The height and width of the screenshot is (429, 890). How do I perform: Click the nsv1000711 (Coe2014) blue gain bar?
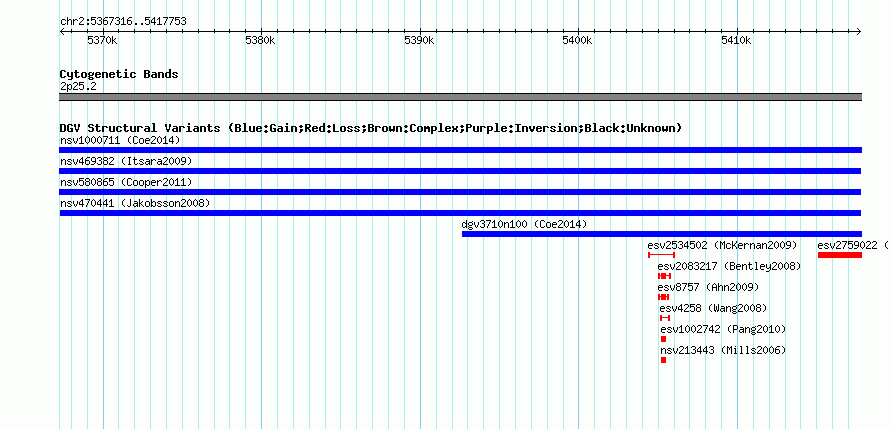coord(460,150)
